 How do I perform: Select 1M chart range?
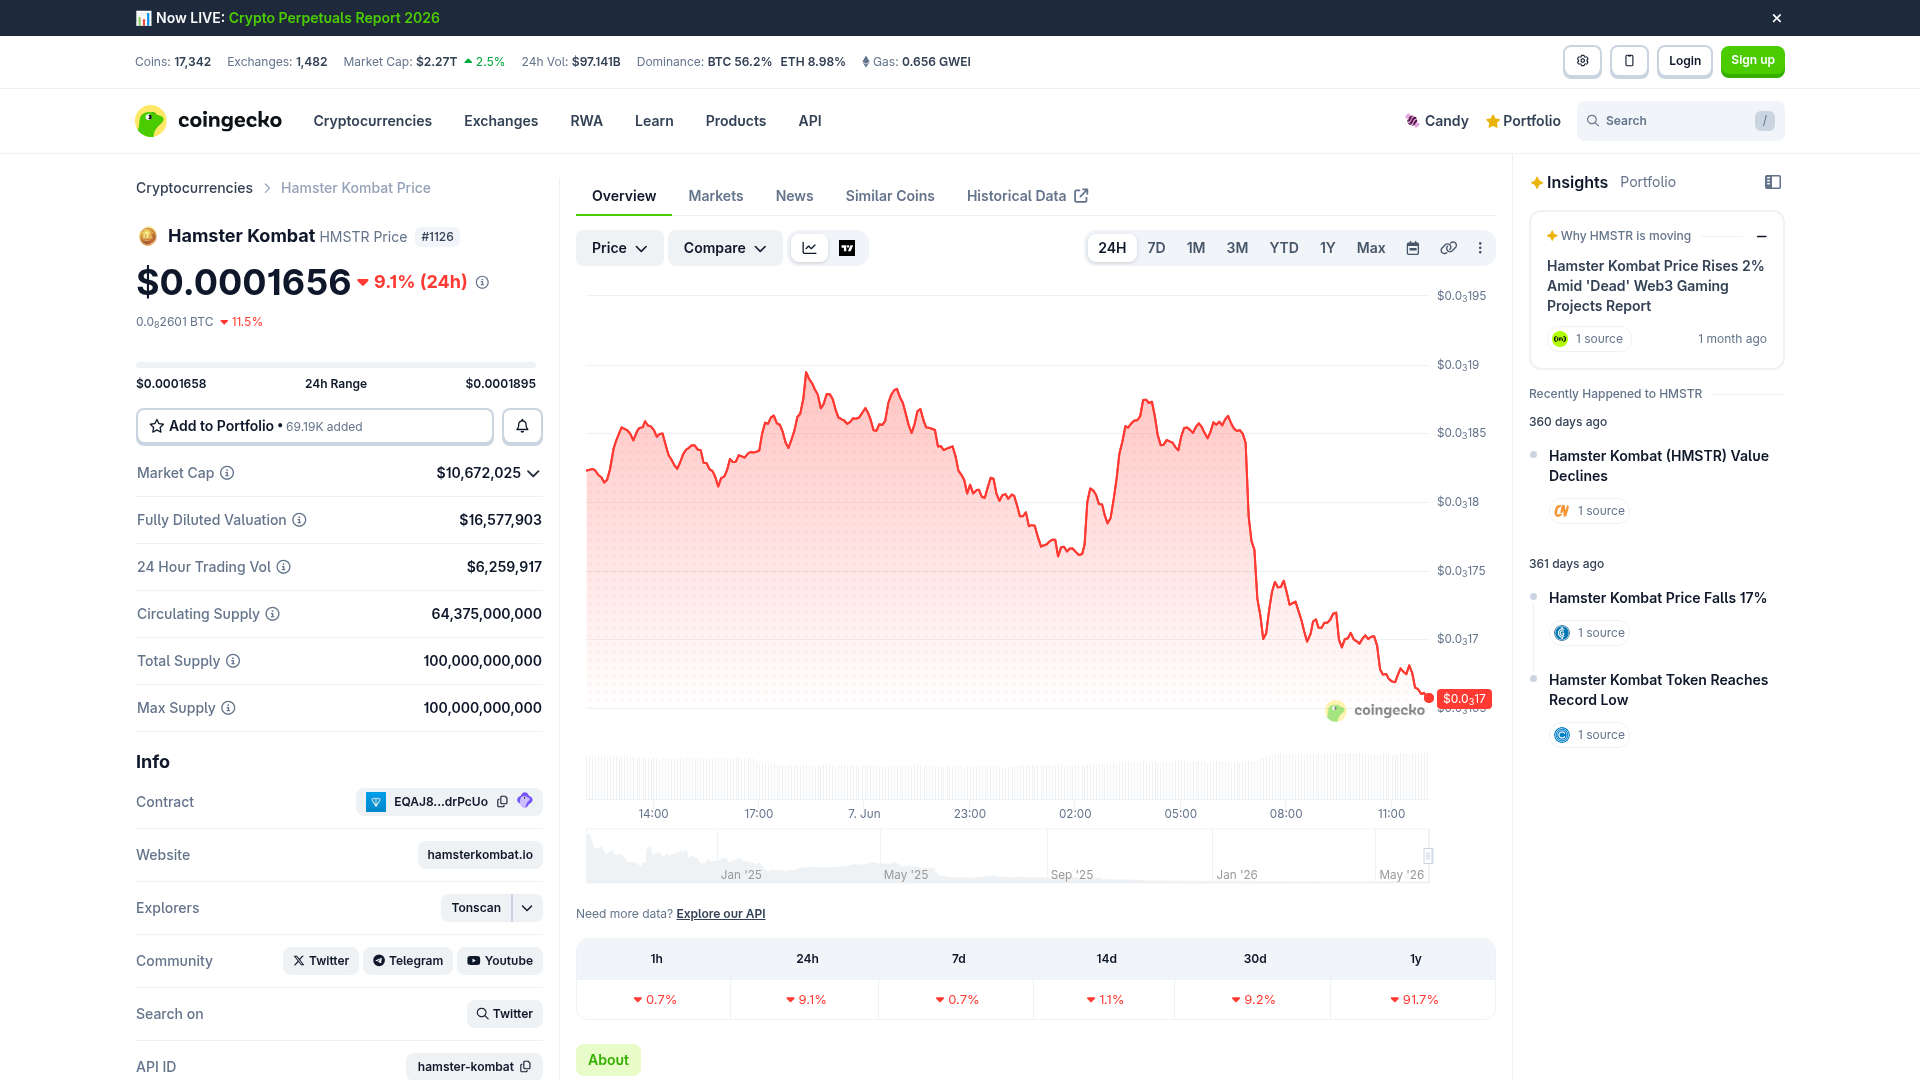tap(1196, 248)
